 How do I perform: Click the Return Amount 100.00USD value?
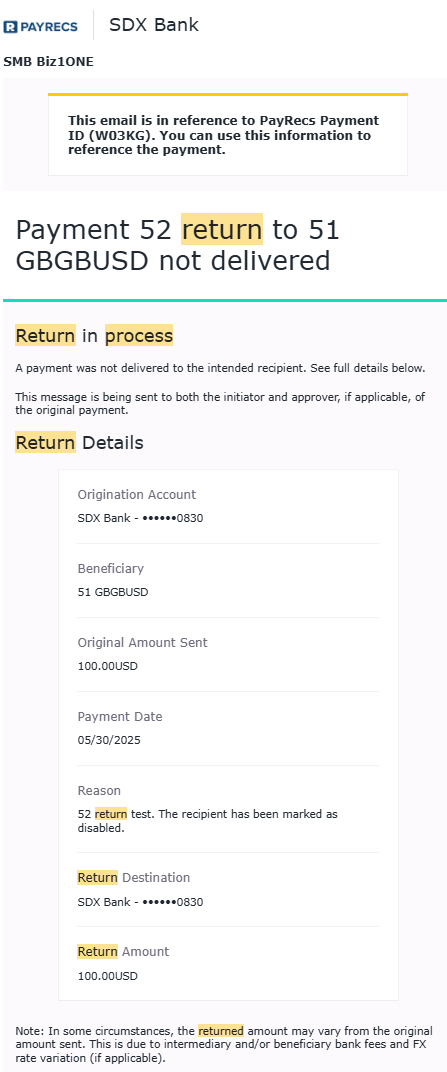click(107, 976)
